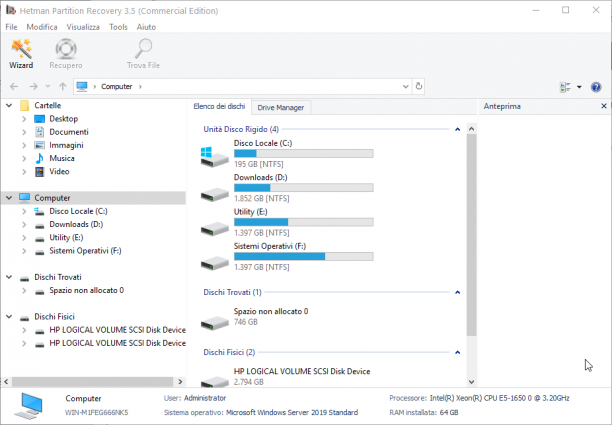Open the address bar history dropdown
612x425 pixels.
(406, 86)
